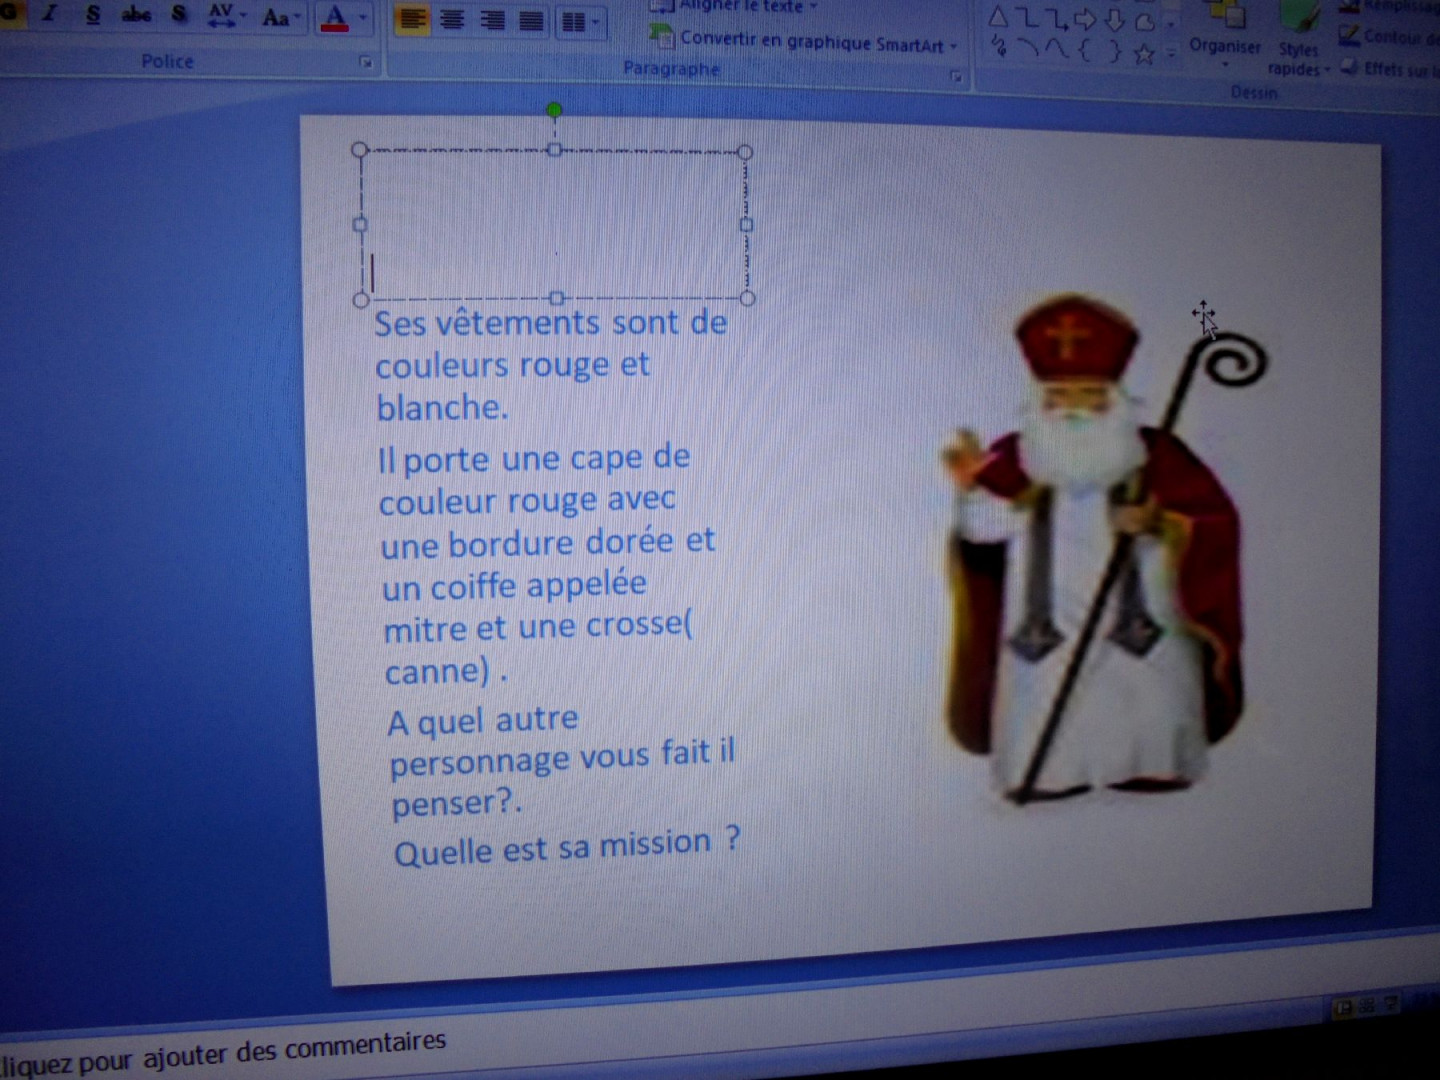Select the right arrow shape

(1084, 19)
